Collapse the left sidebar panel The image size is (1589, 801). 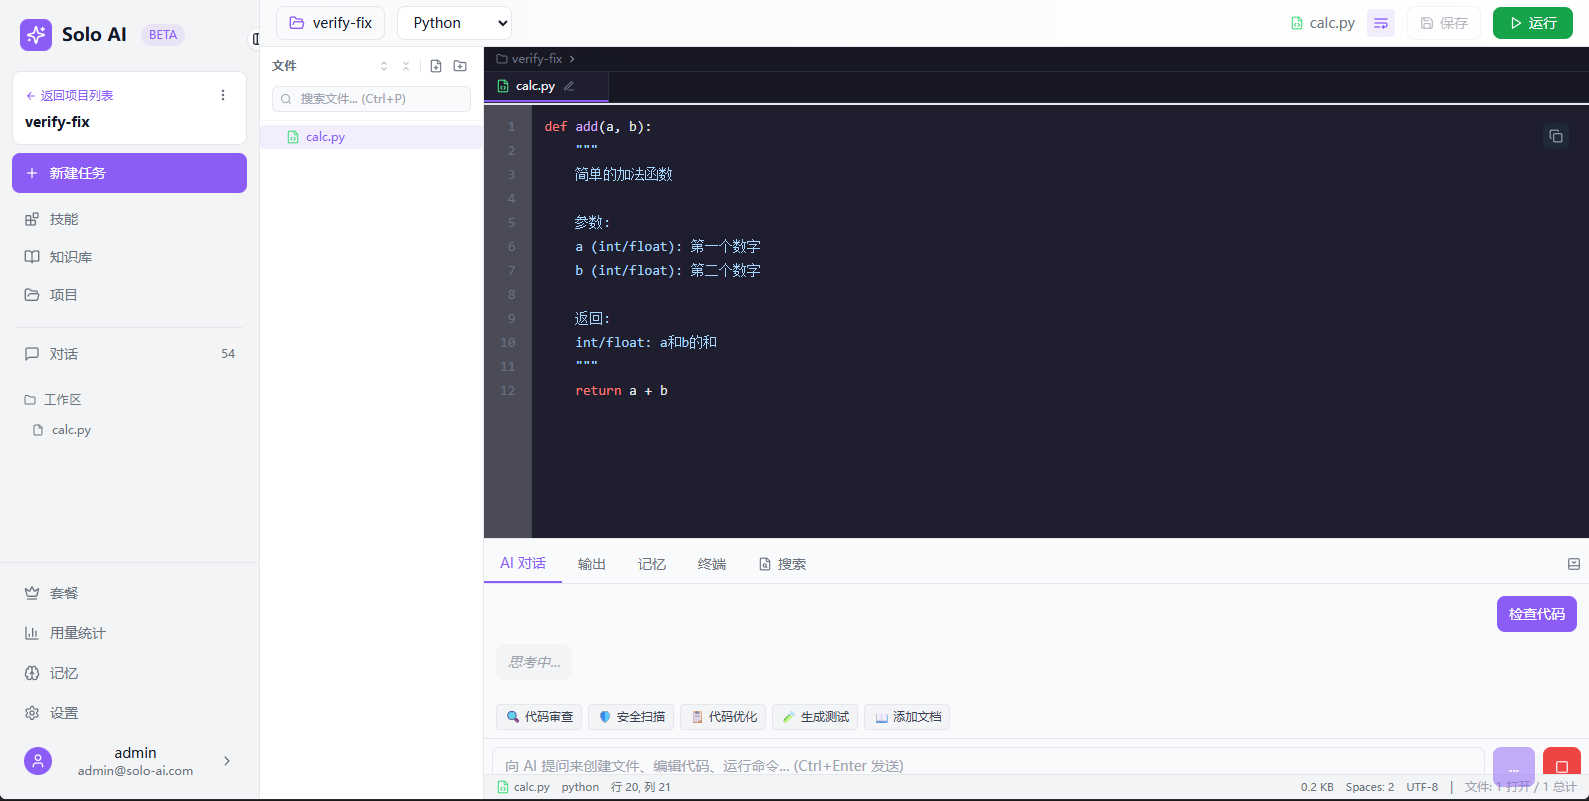click(255, 39)
